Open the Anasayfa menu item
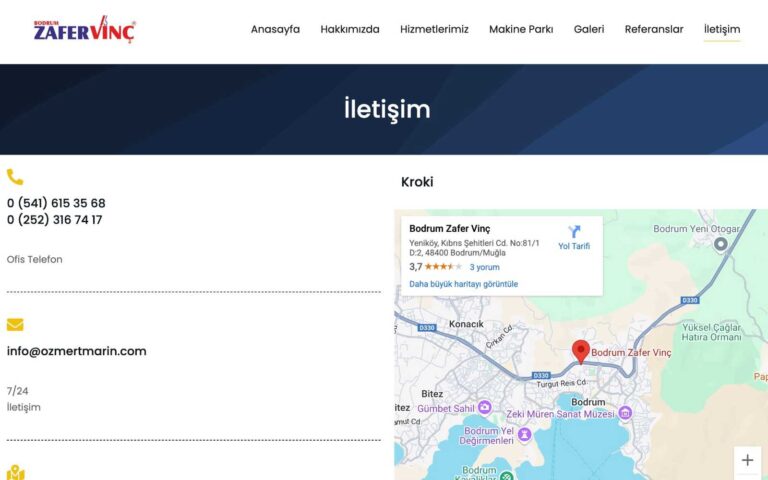Image resolution: width=768 pixels, height=480 pixels. pos(275,30)
